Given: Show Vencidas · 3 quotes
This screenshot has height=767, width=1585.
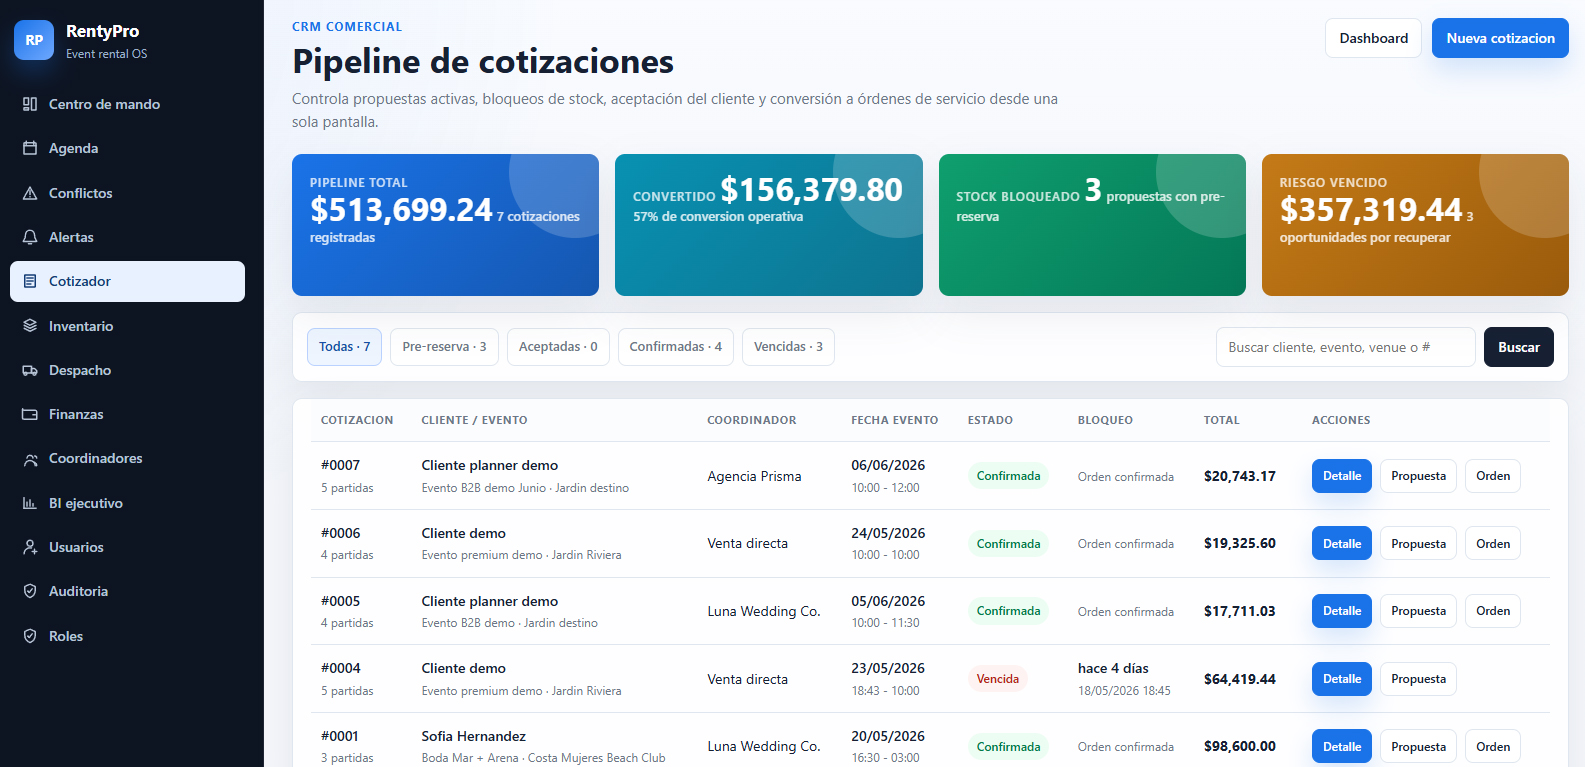Looking at the screenshot, I should click(x=788, y=347).
